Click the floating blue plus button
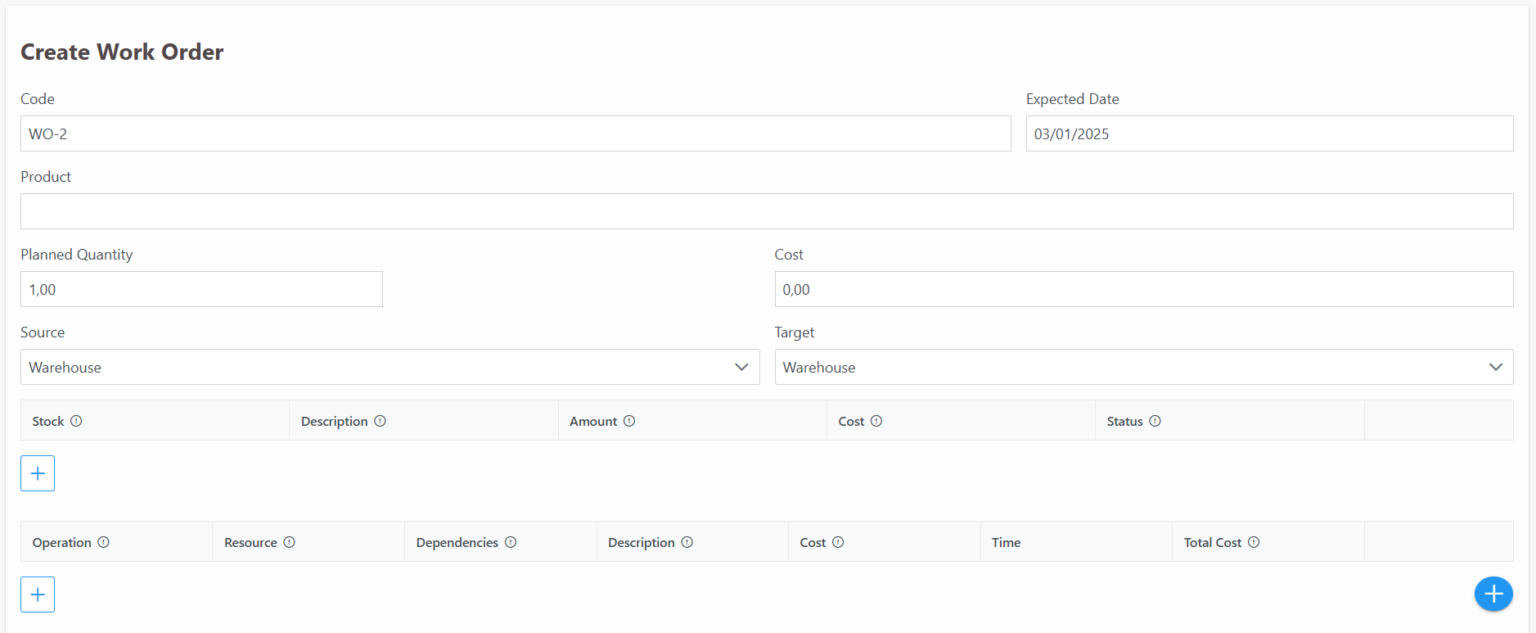 [x=1493, y=594]
